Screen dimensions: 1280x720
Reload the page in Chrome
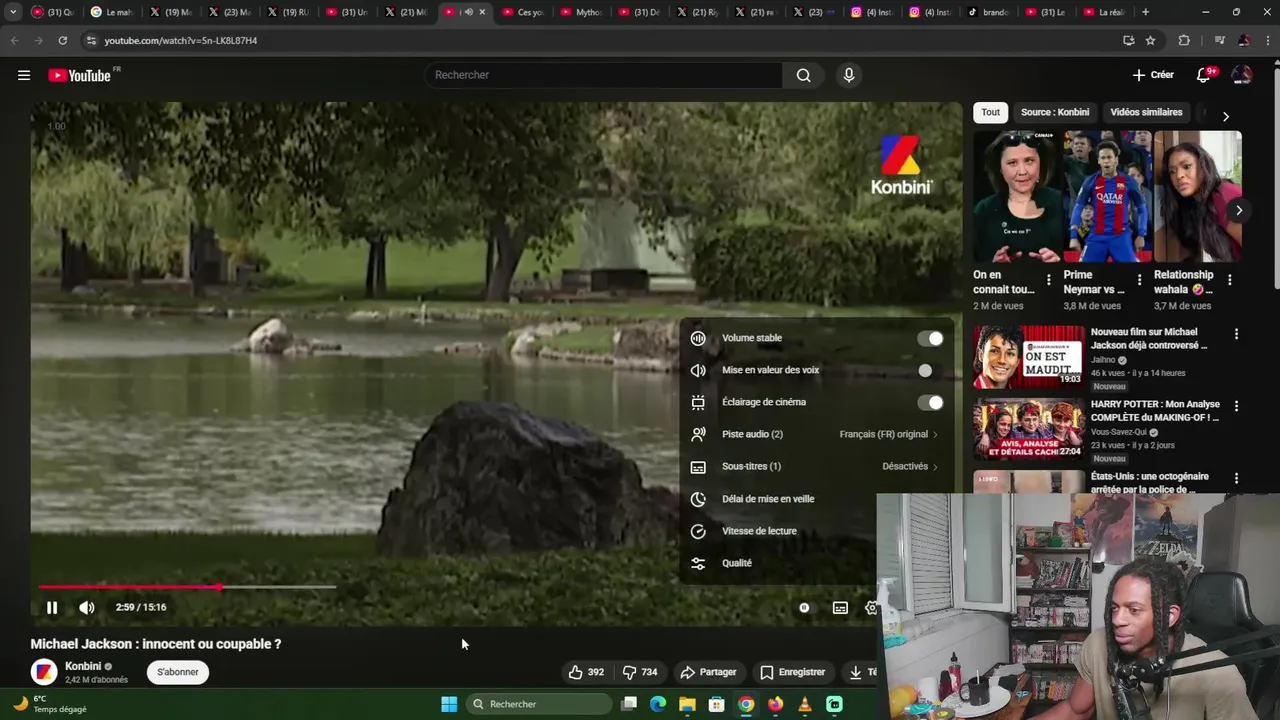coord(62,40)
